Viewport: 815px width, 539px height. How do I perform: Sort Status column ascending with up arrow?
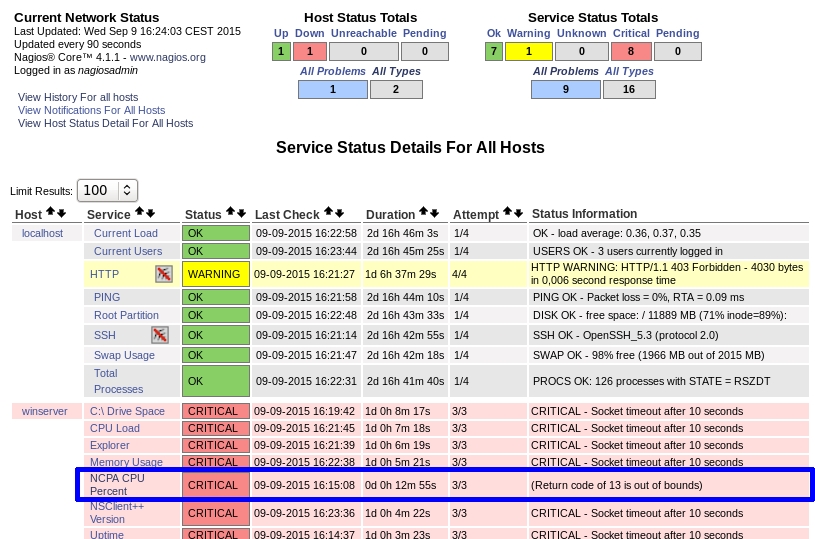click(230, 213)
